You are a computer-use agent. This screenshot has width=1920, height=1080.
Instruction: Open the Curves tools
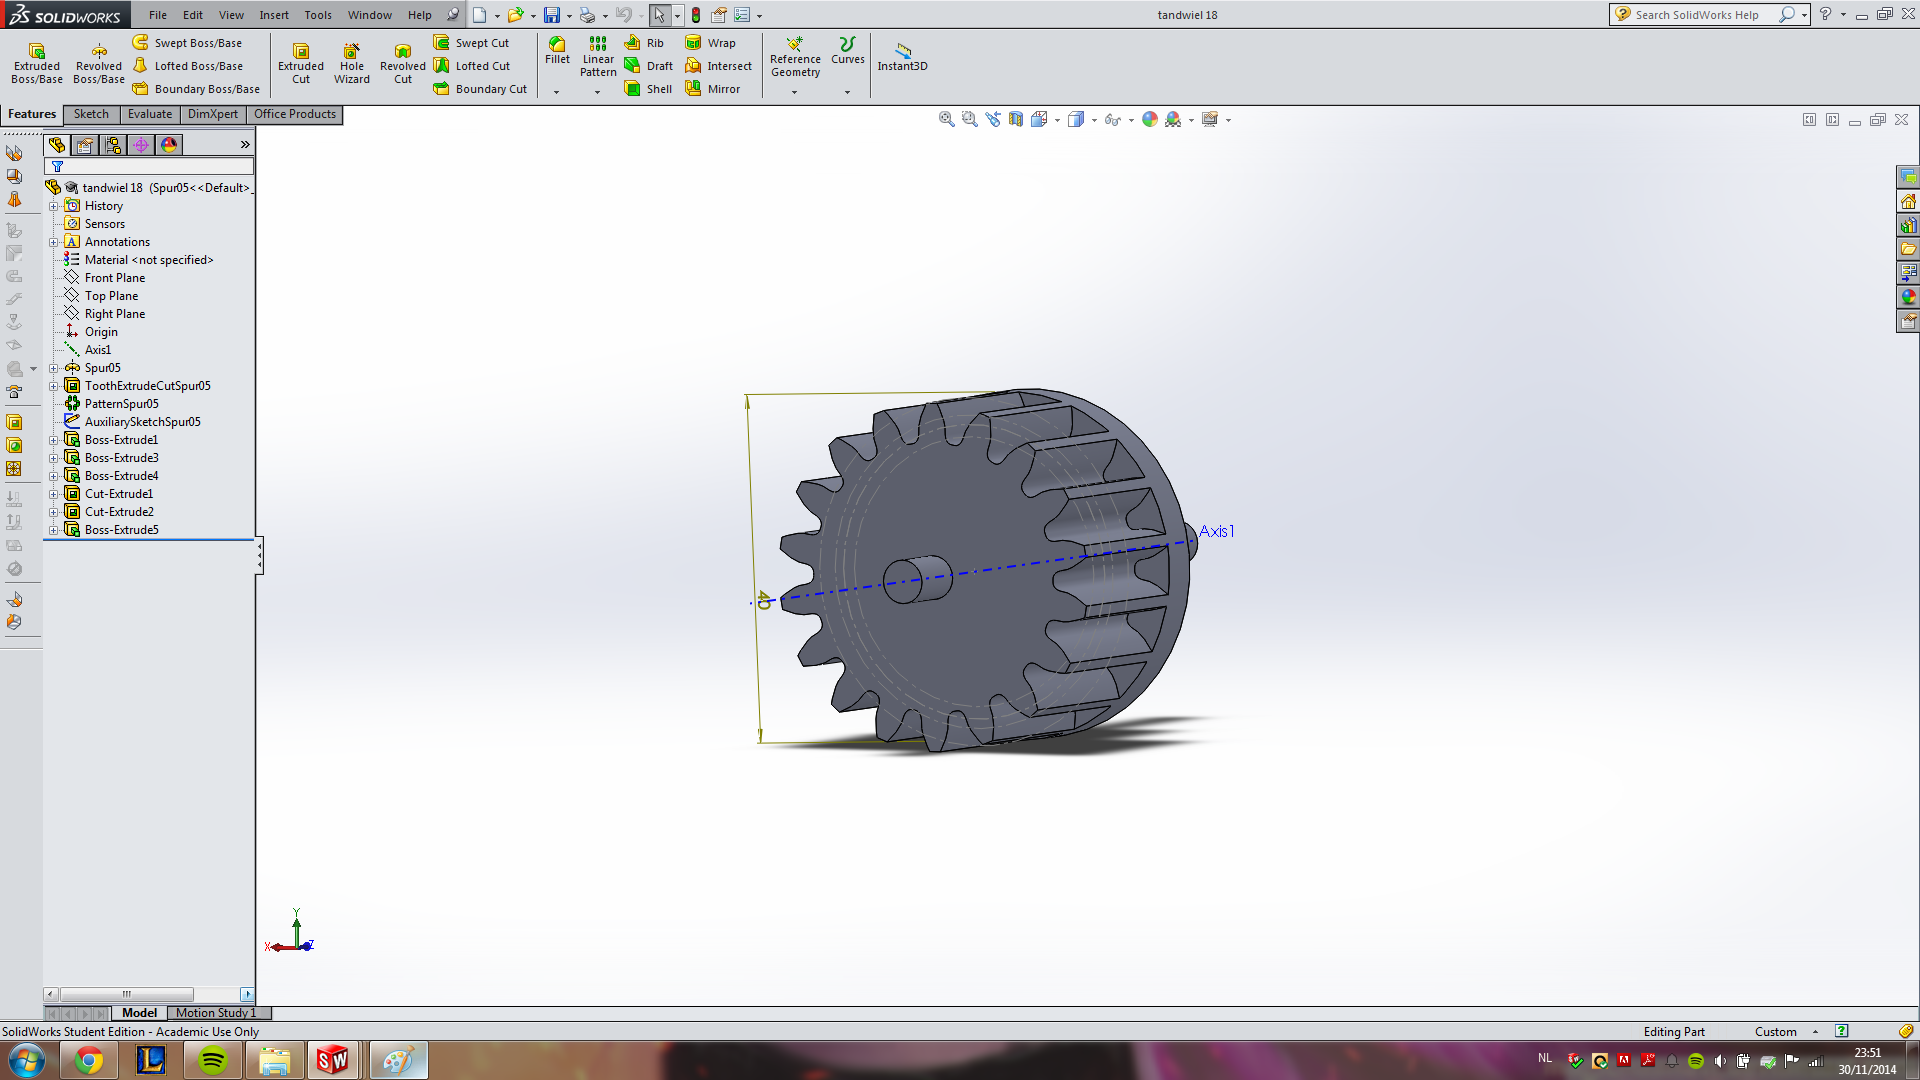coord(847,51)
